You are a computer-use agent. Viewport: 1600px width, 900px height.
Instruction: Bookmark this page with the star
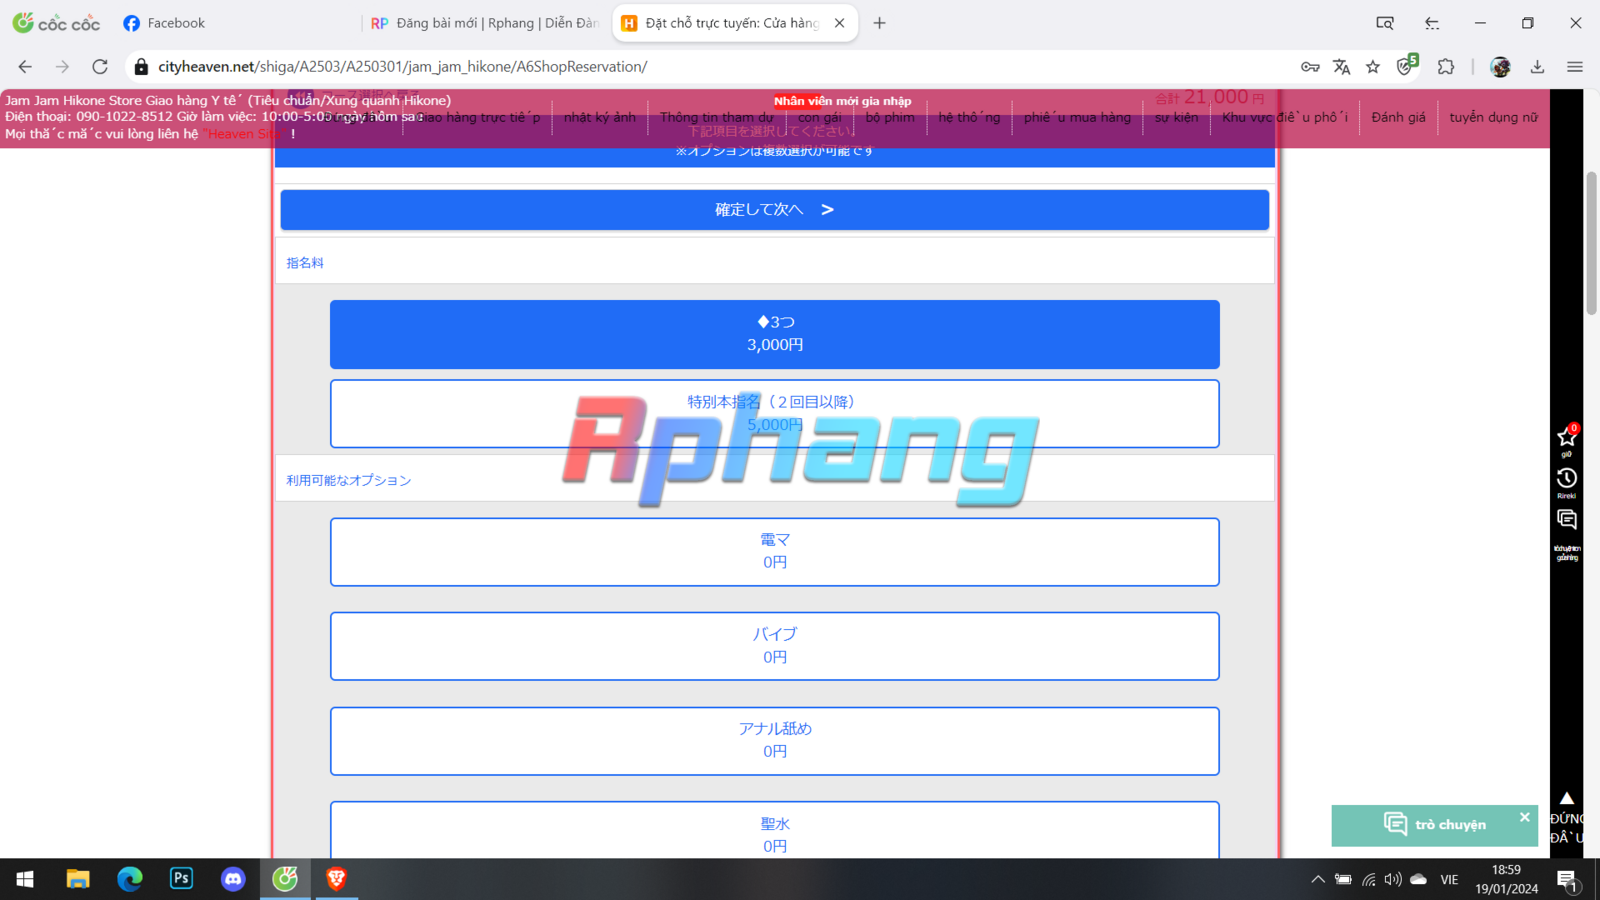pos(1373,67)
